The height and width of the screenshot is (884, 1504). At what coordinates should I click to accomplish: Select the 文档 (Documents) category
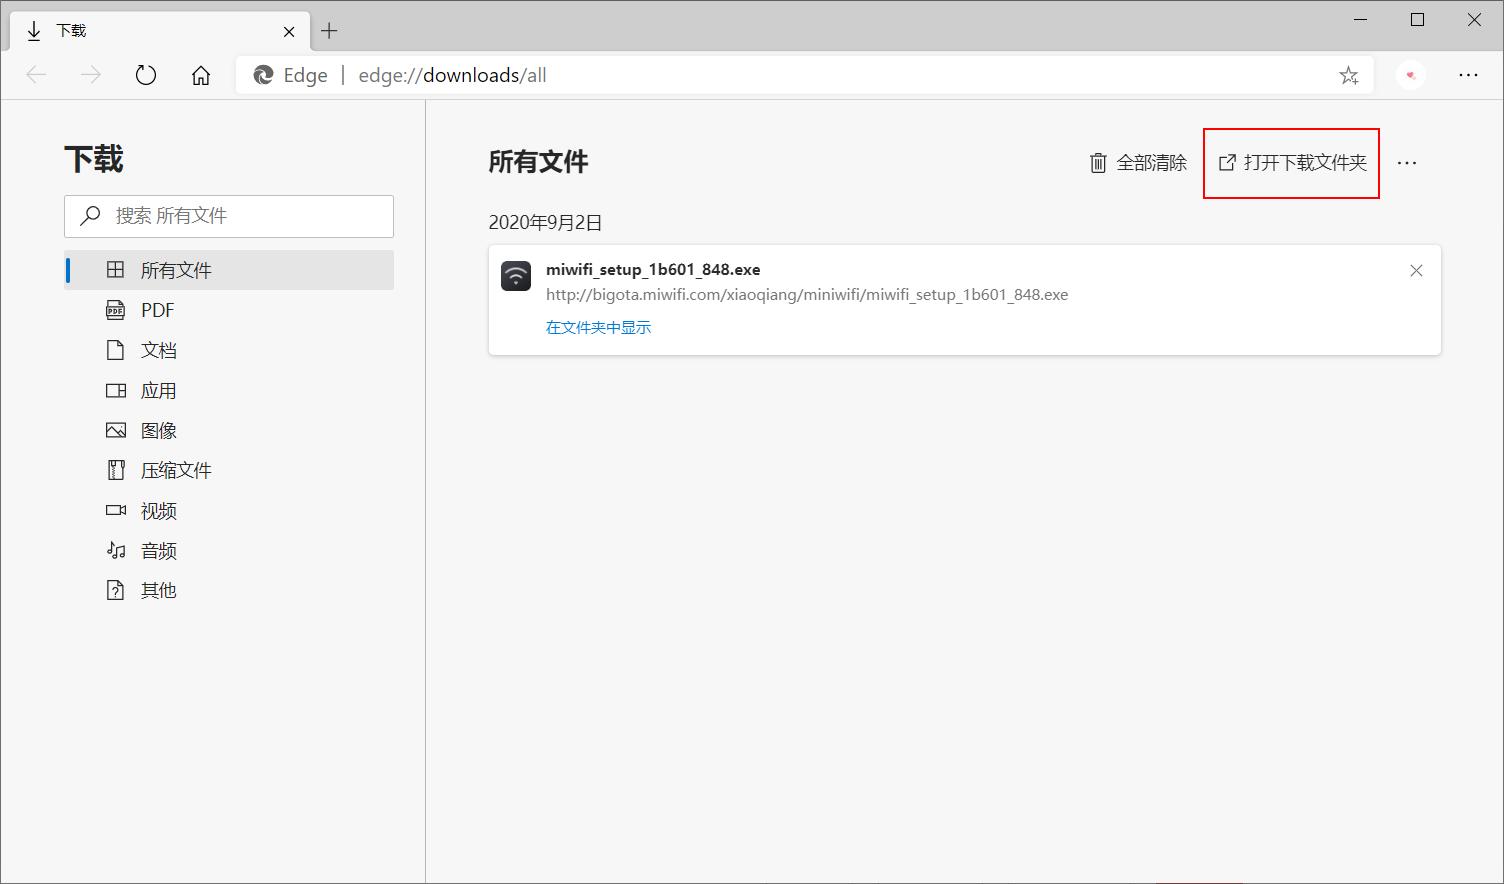click(157, 349)
